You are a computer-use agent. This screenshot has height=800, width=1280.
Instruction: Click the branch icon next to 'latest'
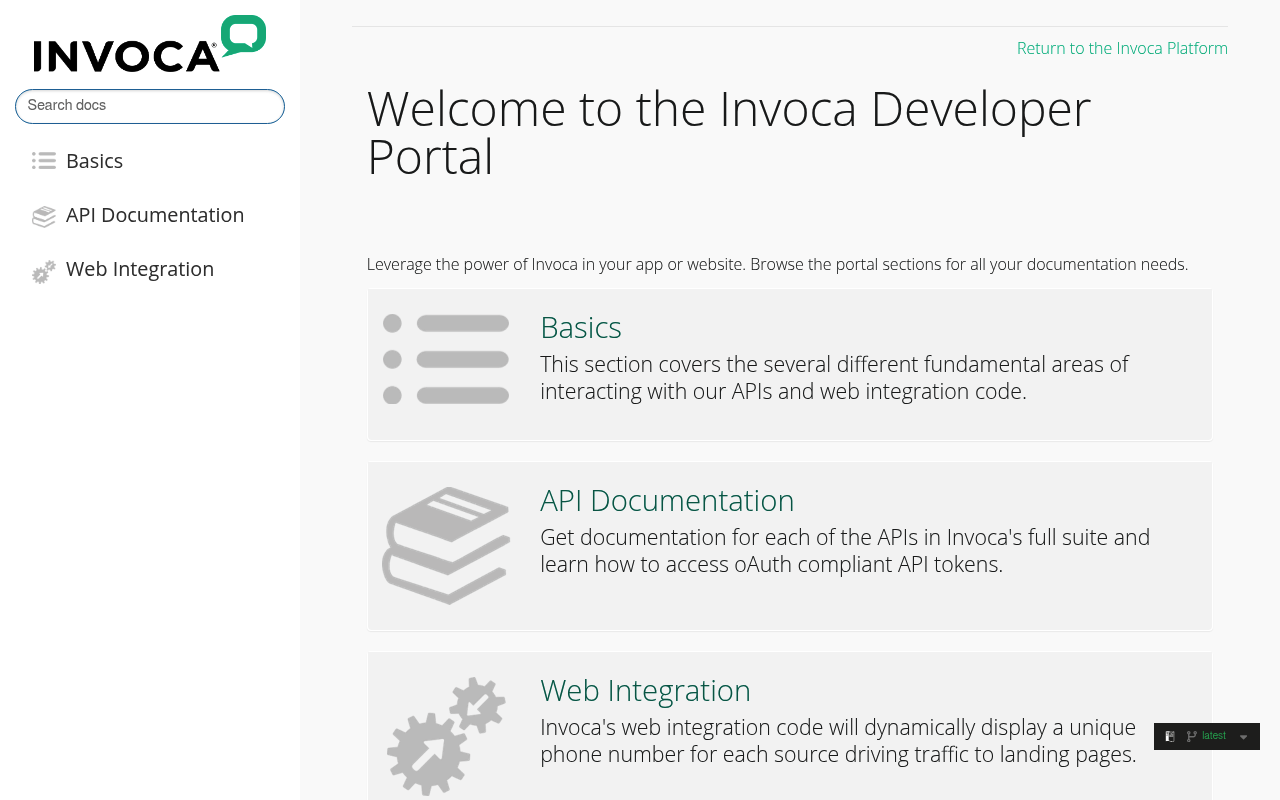[x=1192, y=737]
